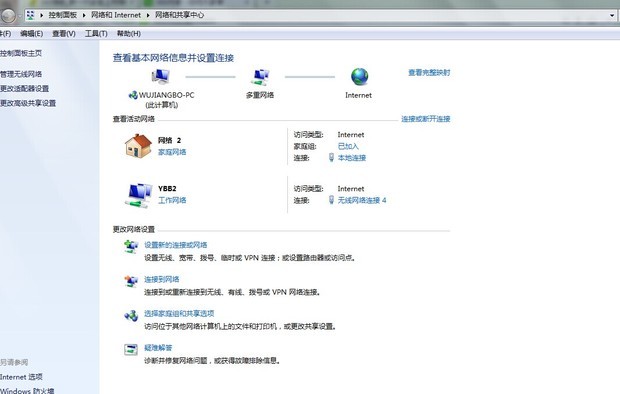
Task: Open the address bar dropdown arrow
Action: [612, 15]
